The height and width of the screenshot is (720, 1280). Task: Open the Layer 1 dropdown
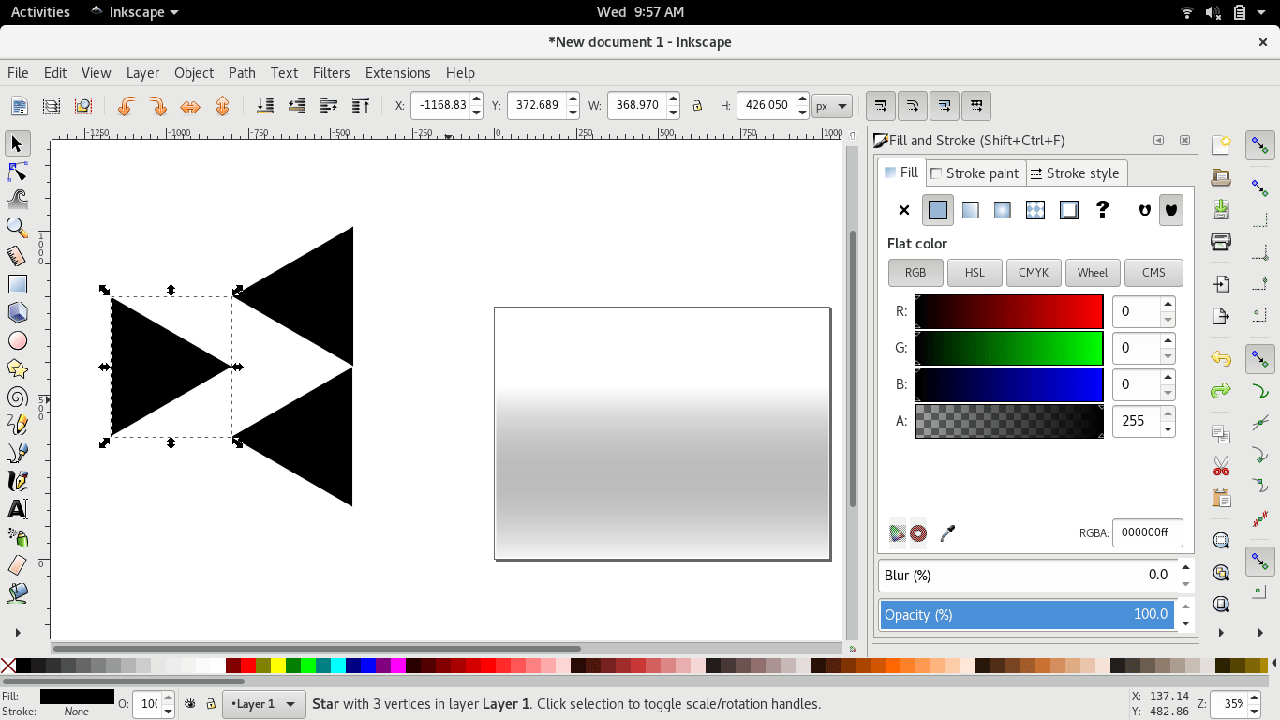[x=264, y=704]
